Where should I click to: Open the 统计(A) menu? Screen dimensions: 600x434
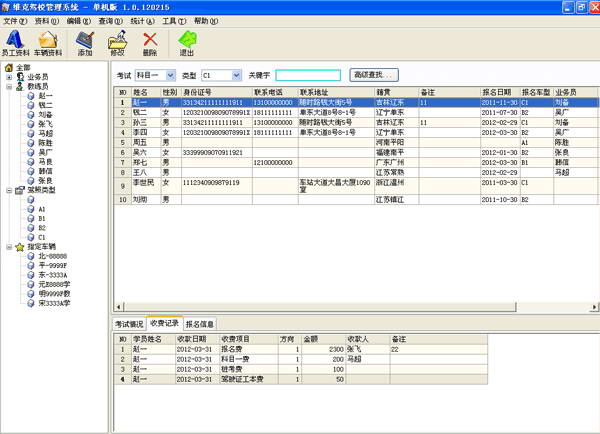(143, 21)
